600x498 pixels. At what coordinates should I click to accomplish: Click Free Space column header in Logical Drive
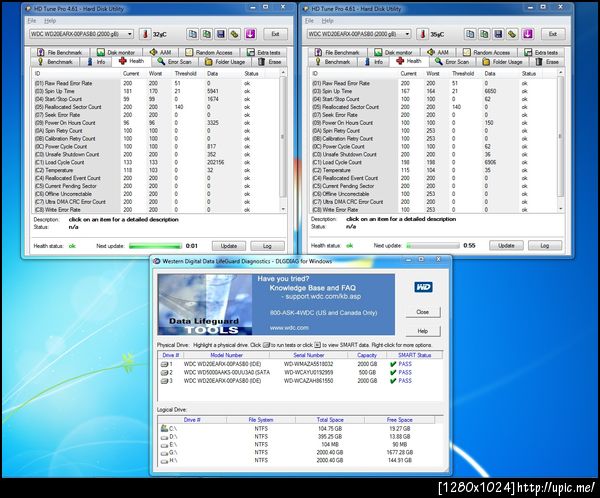click(x=399, y=420)
